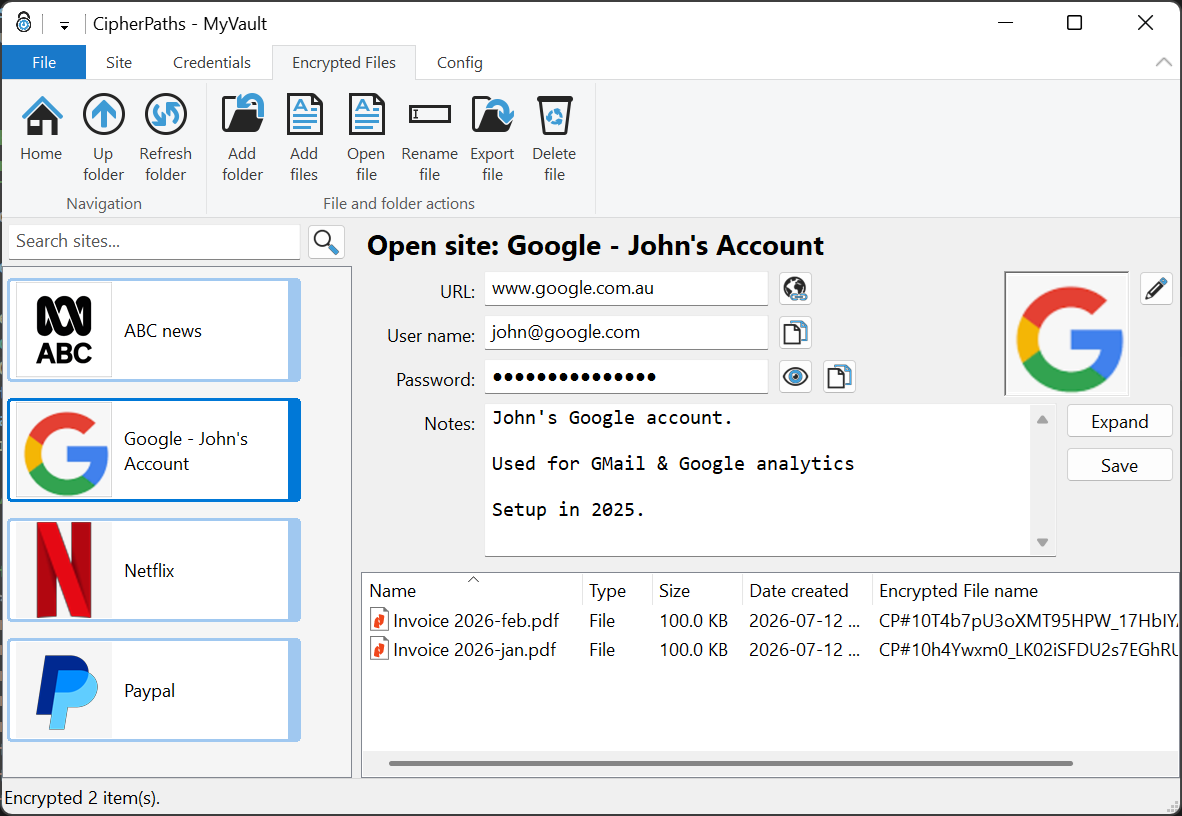Delete the selected file
1182x816 pixels.
pyautogui.click(x=554, y=137)
